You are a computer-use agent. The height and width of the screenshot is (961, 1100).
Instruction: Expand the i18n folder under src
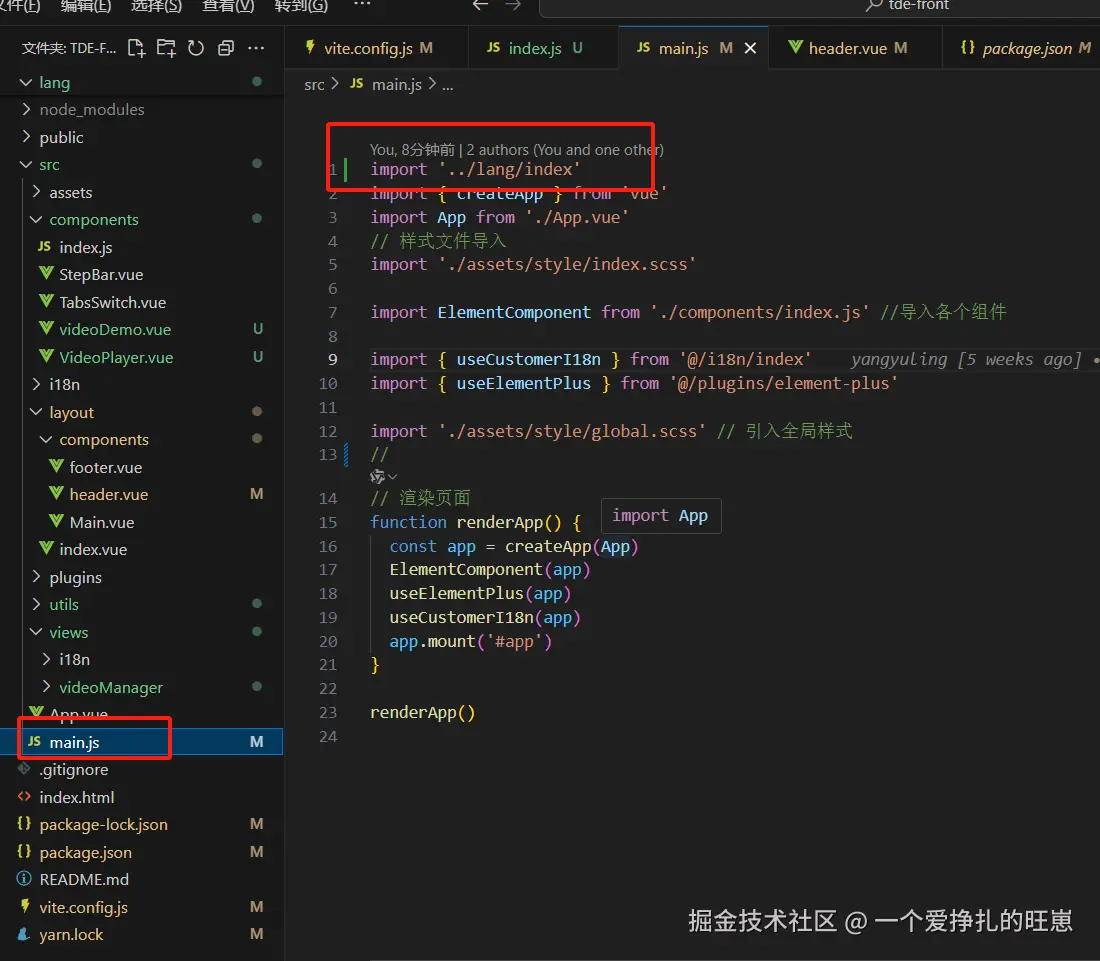click(x=142, y=385)
